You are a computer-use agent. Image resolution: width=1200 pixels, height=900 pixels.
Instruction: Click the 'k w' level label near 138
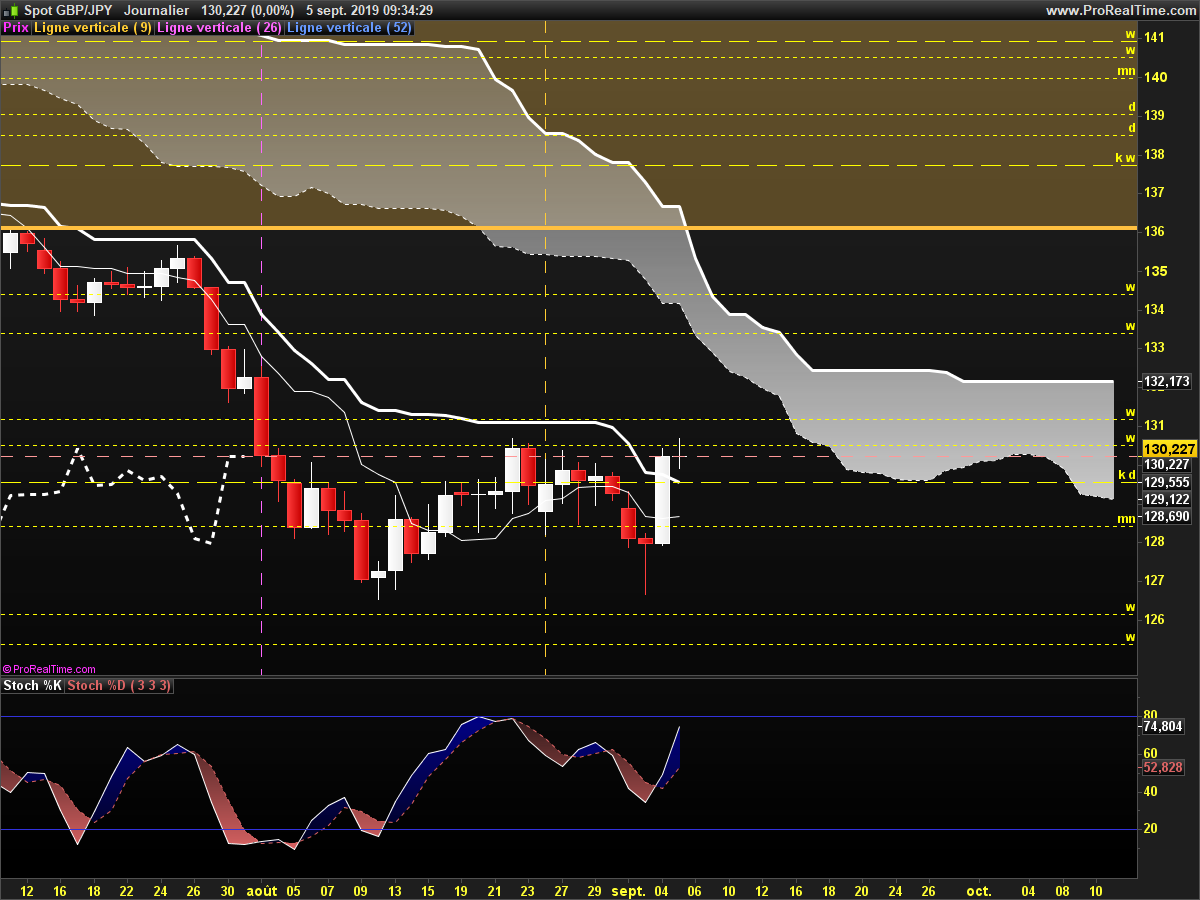click(x=1125, y=158)
